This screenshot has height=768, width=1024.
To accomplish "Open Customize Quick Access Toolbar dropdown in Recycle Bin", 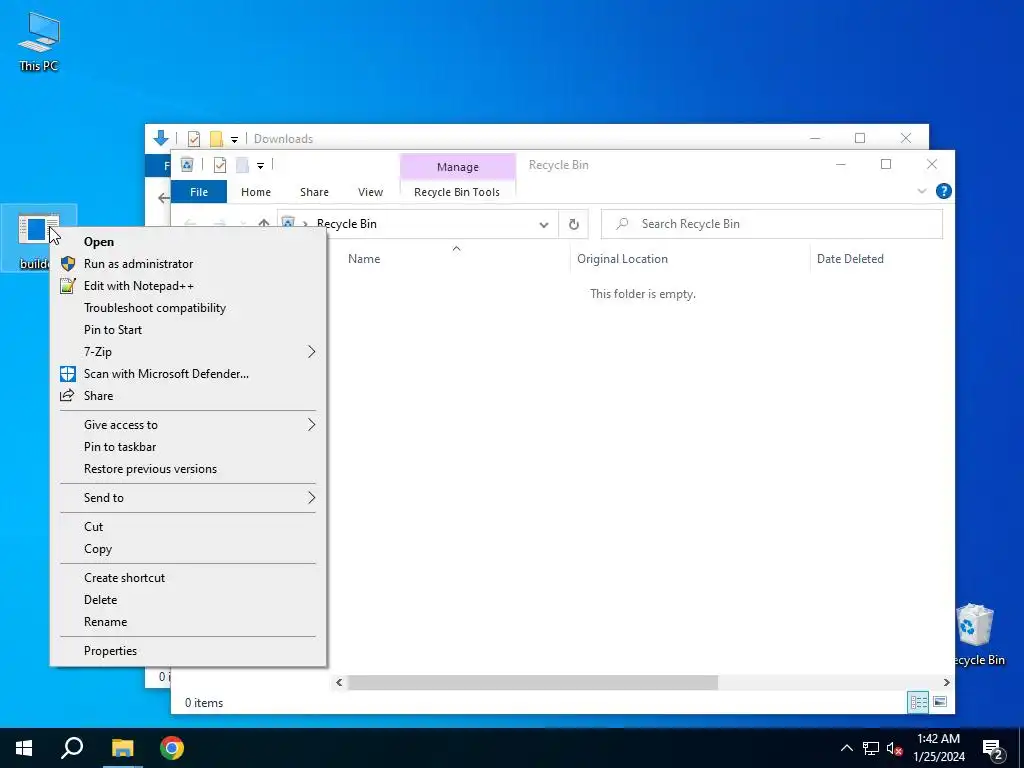I will 260,166.
